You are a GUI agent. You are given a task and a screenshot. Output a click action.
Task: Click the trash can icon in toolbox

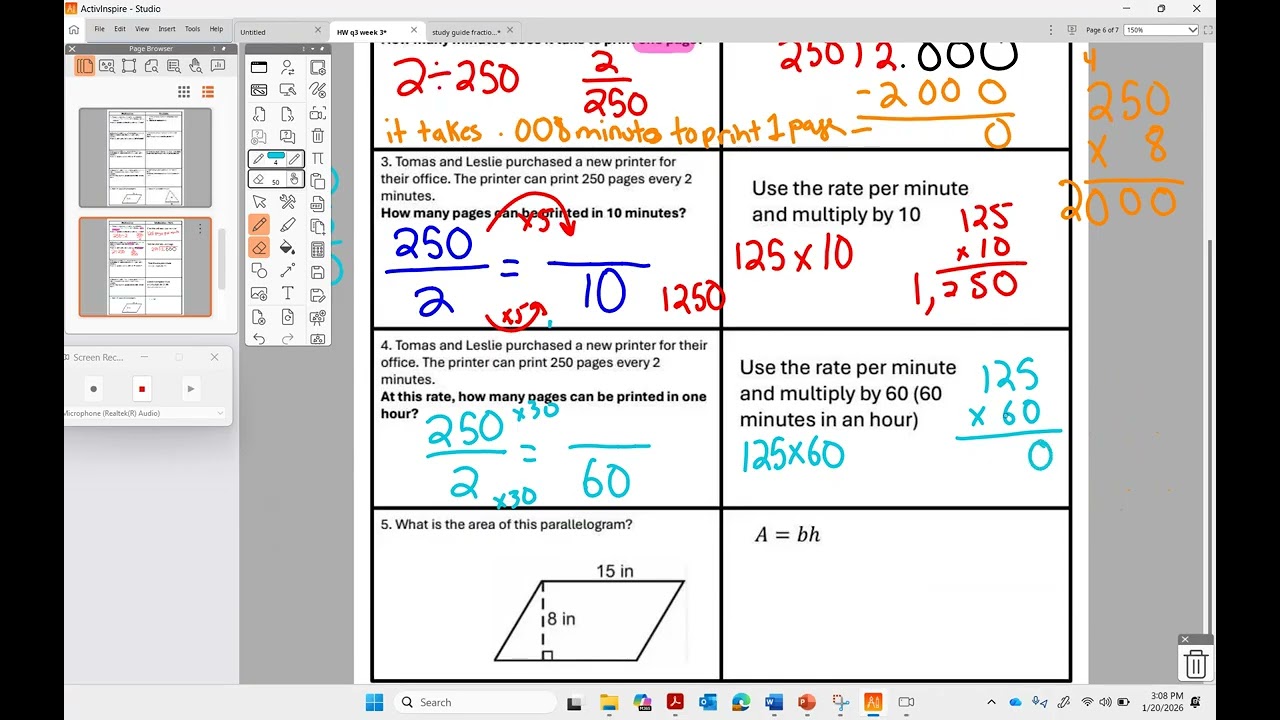tap(317, 136)
